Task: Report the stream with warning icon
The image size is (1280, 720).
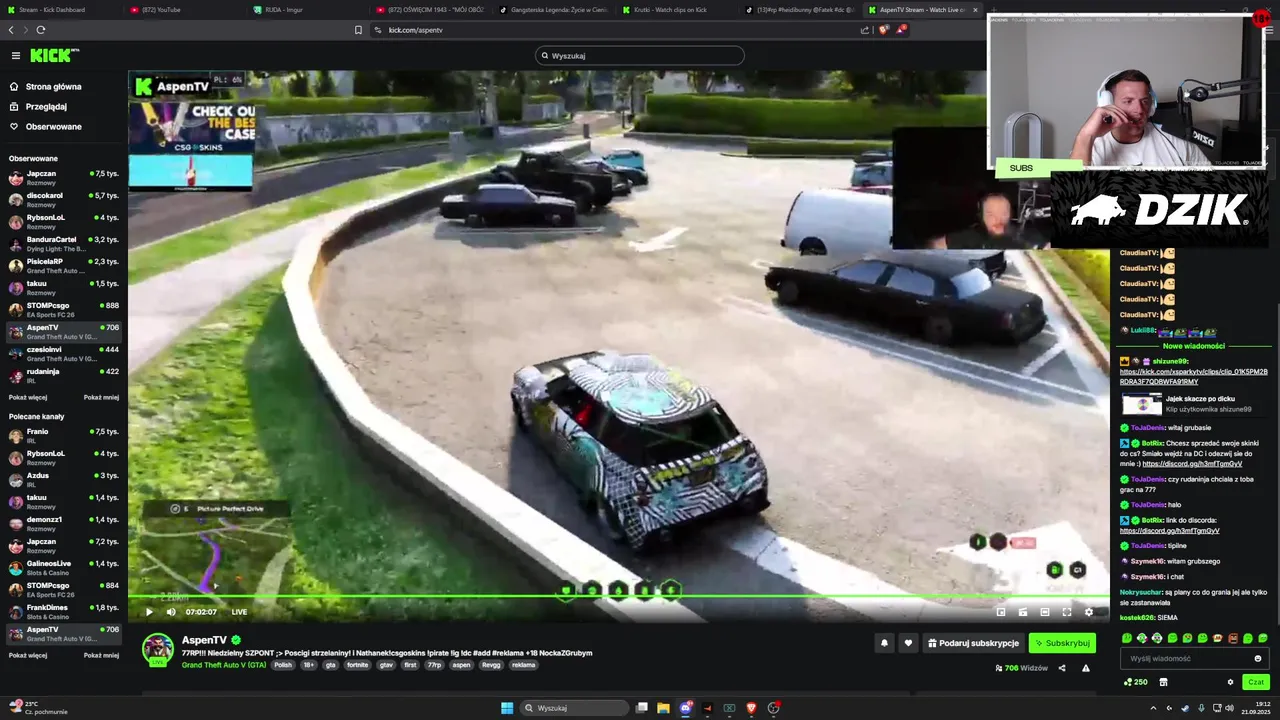Action: (x=1085, y=668)
